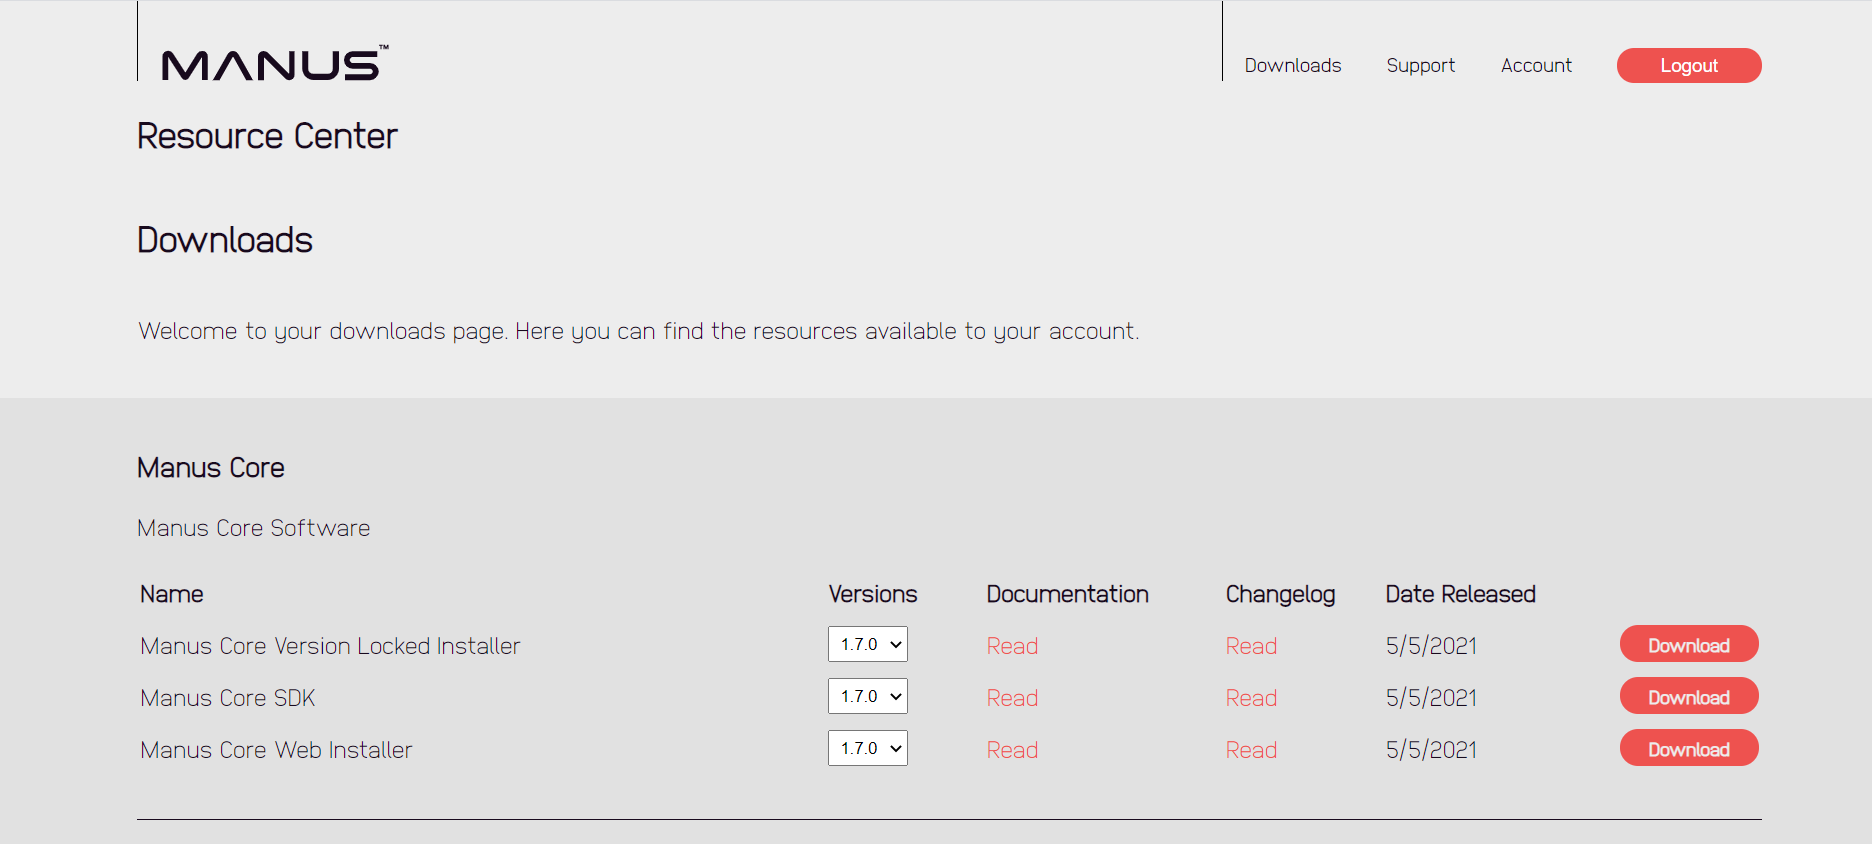Select 'Manus Core Web Installer' name text
The width and height of the screenshot is (1872, 844).
pos(276,750)
